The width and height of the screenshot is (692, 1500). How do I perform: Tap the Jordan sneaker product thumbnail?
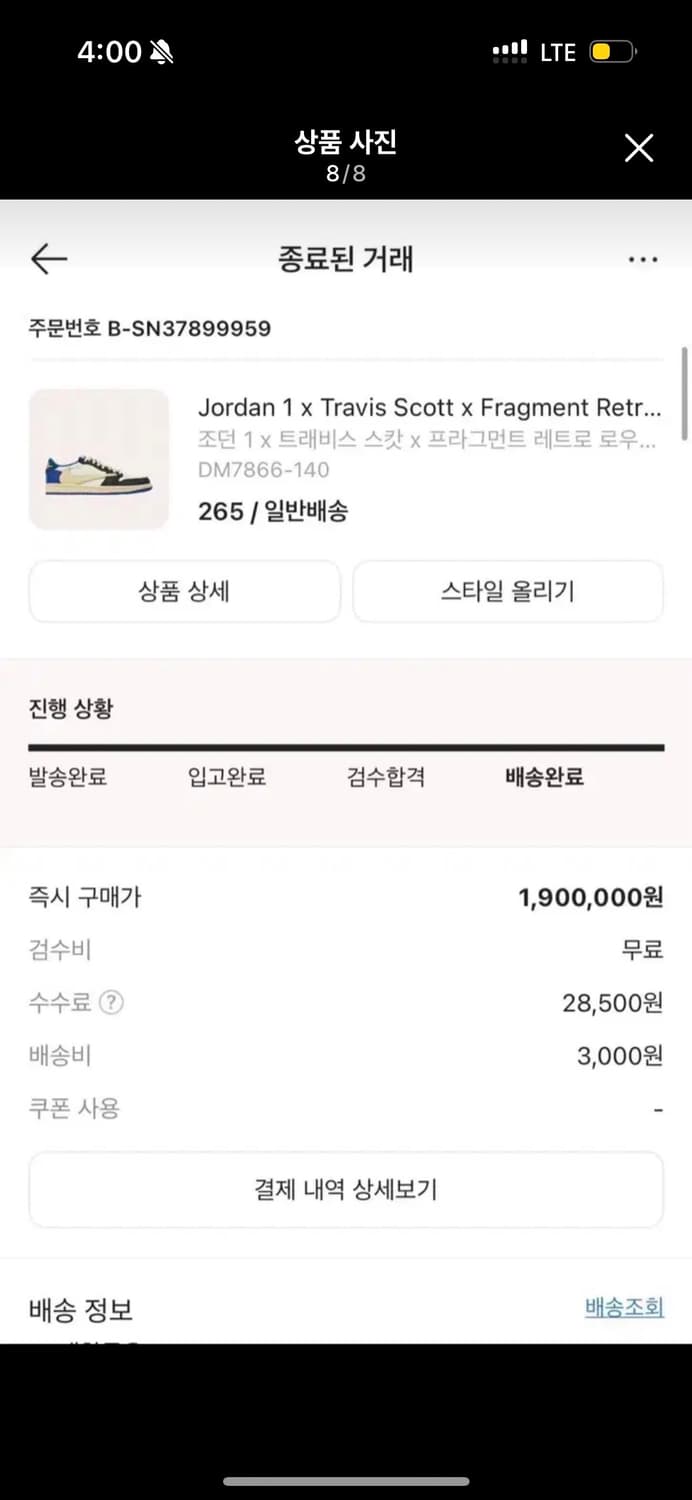coord(99,458)
